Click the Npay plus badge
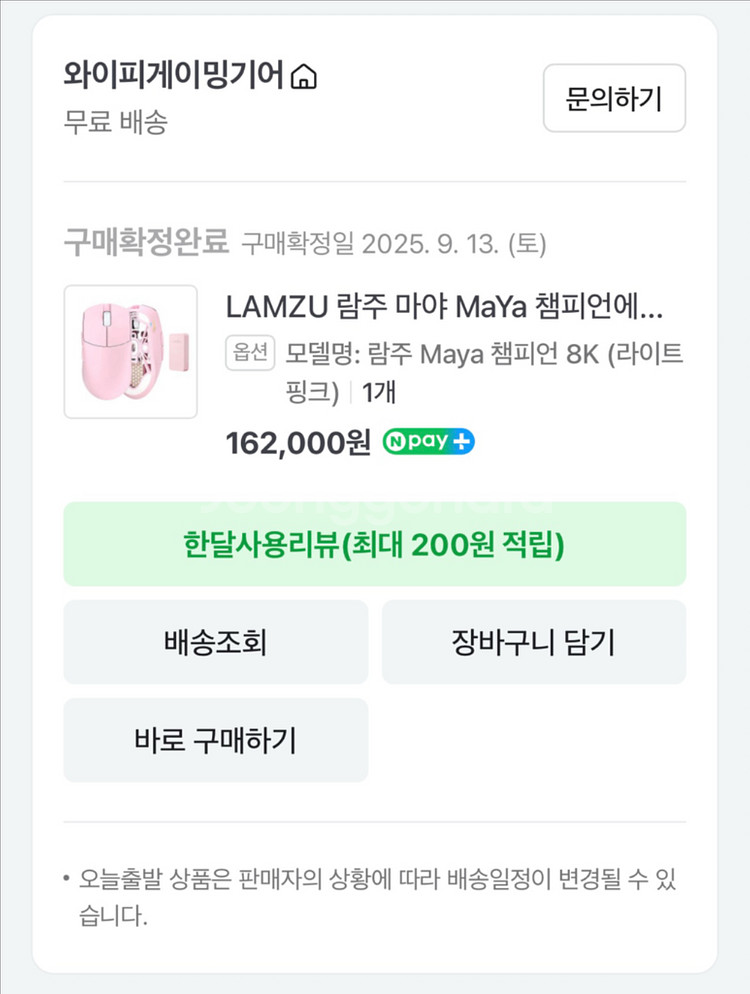This screenshot has height=994, width=750. click(429, 442)
